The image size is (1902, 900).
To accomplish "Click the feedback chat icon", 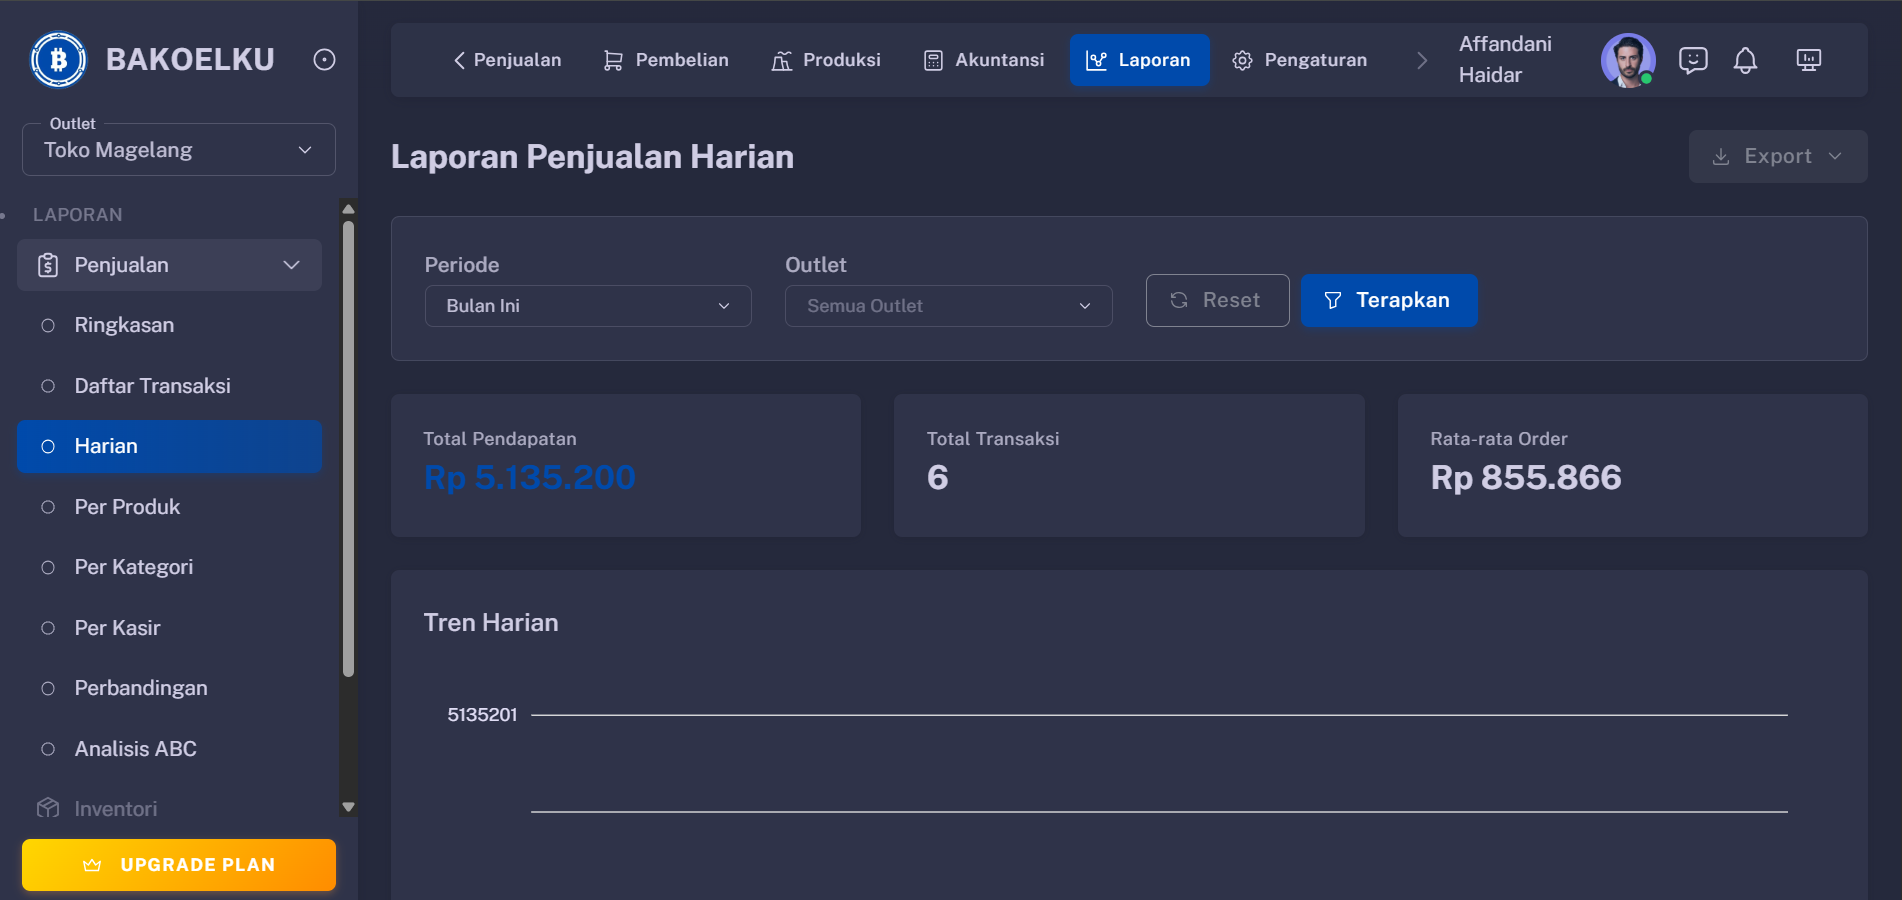I will pos(1692,60).
